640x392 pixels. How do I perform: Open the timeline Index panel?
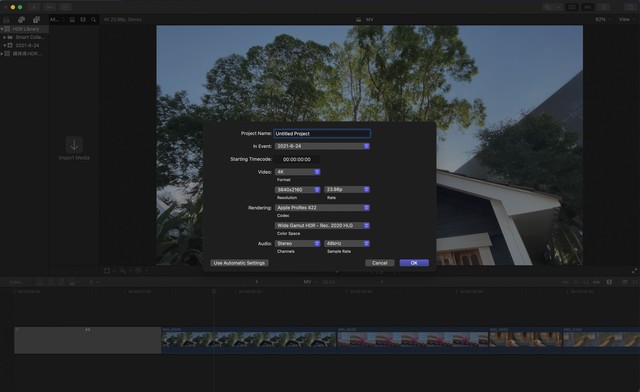(x=16, y=282)
